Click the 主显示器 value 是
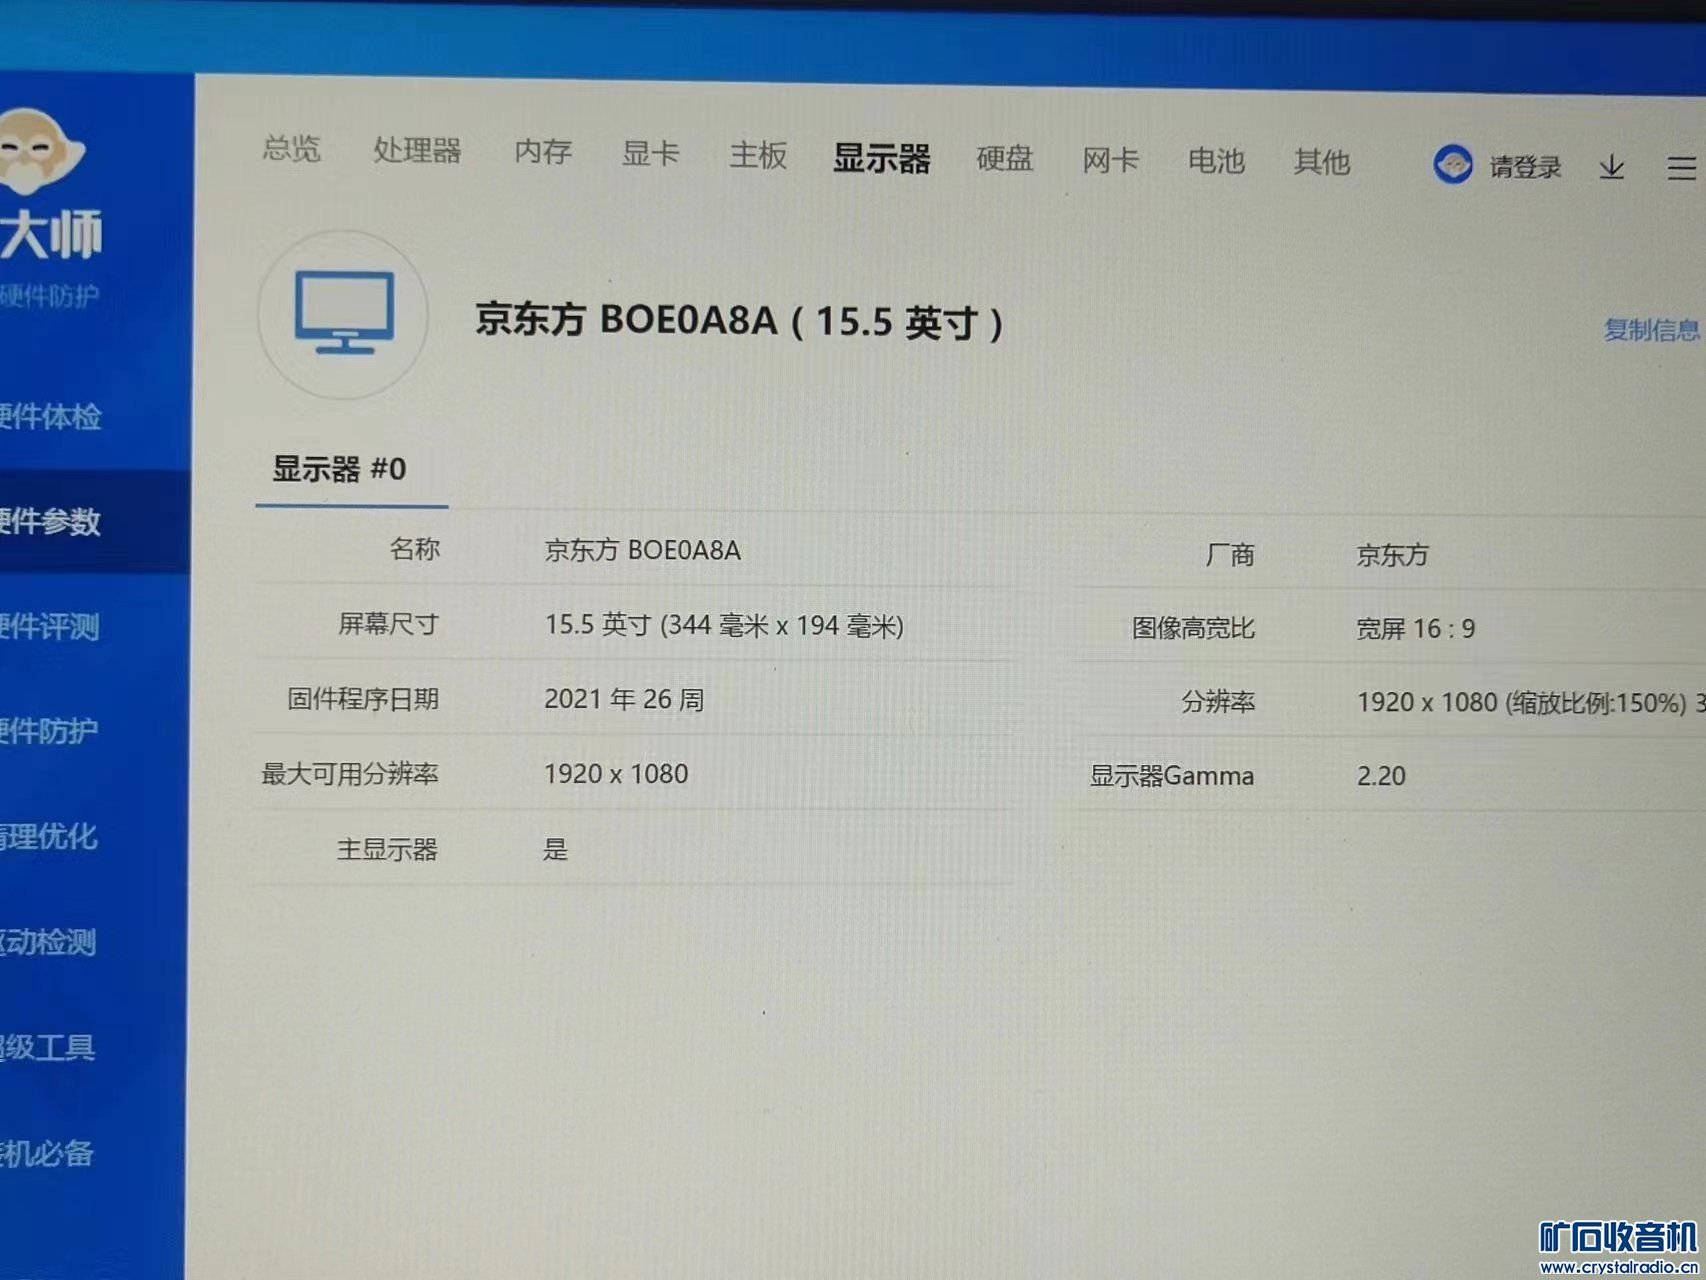 pos(555,850)
